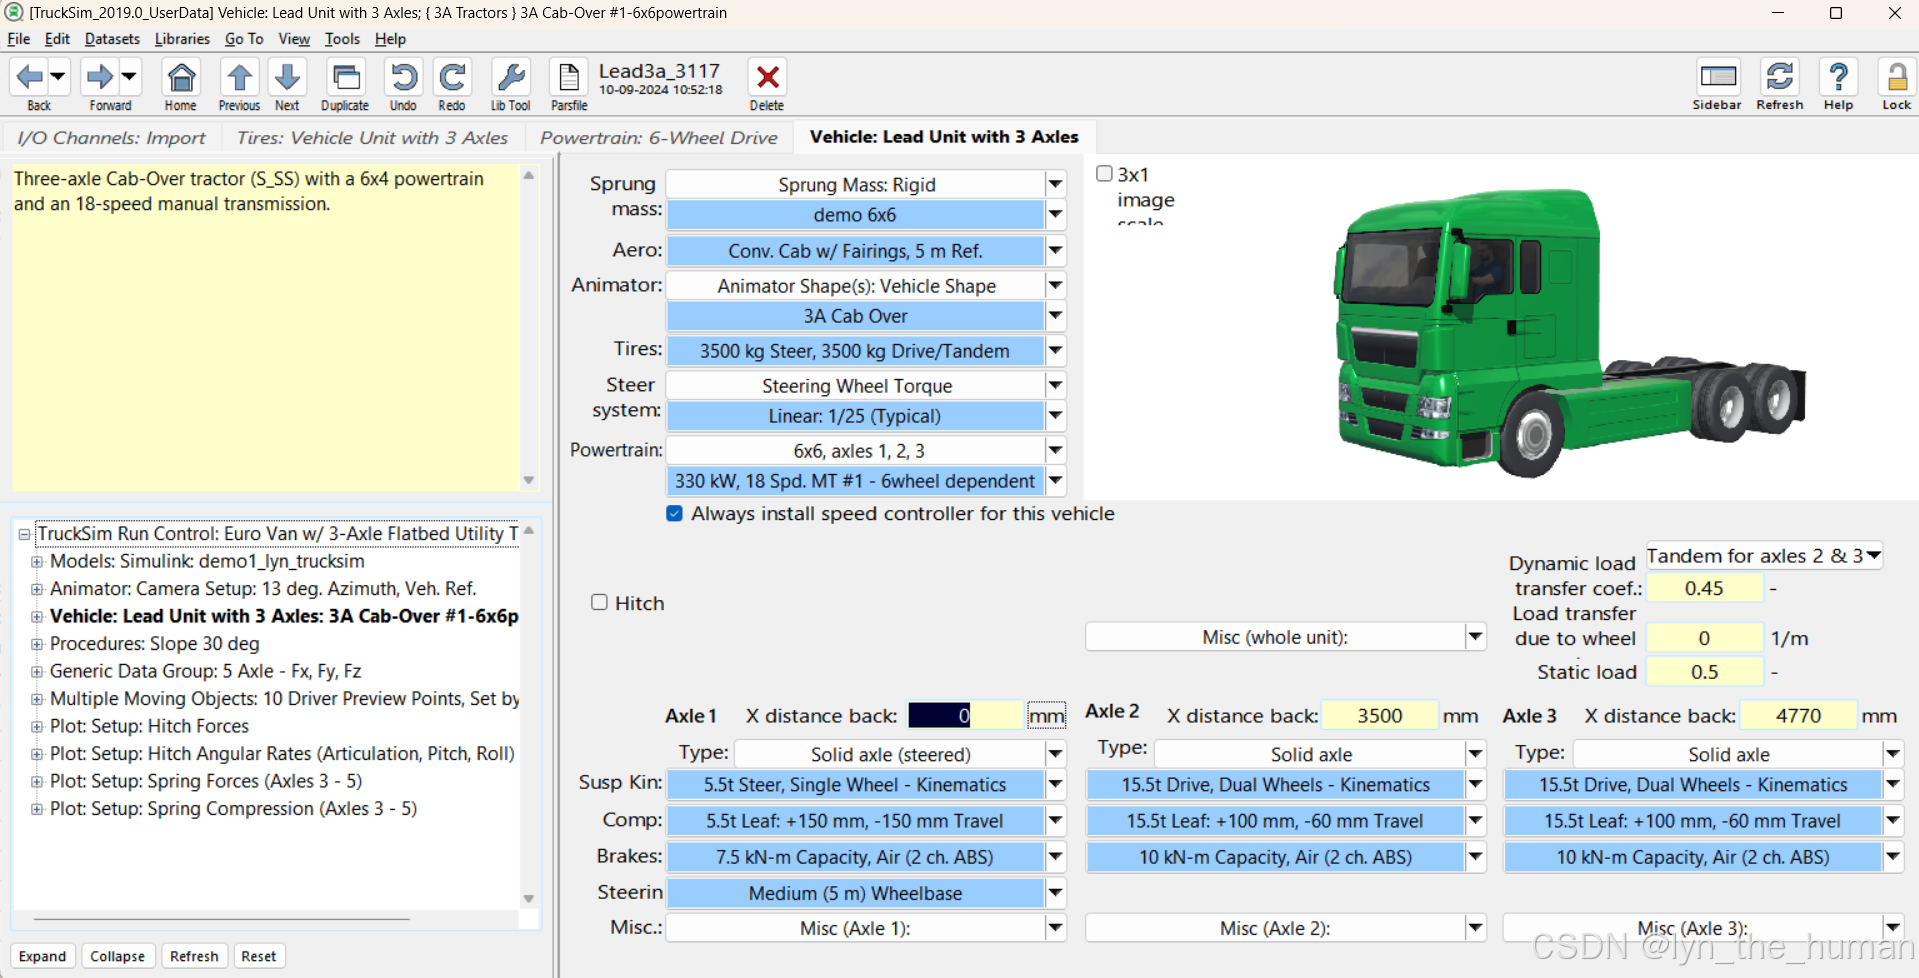The height and width of the screenshot is (978, 1919).
Task: Open the Tires 3500 kg Steer dropdown arrow
Action: pyautogui.click(x=1055, y=351)
